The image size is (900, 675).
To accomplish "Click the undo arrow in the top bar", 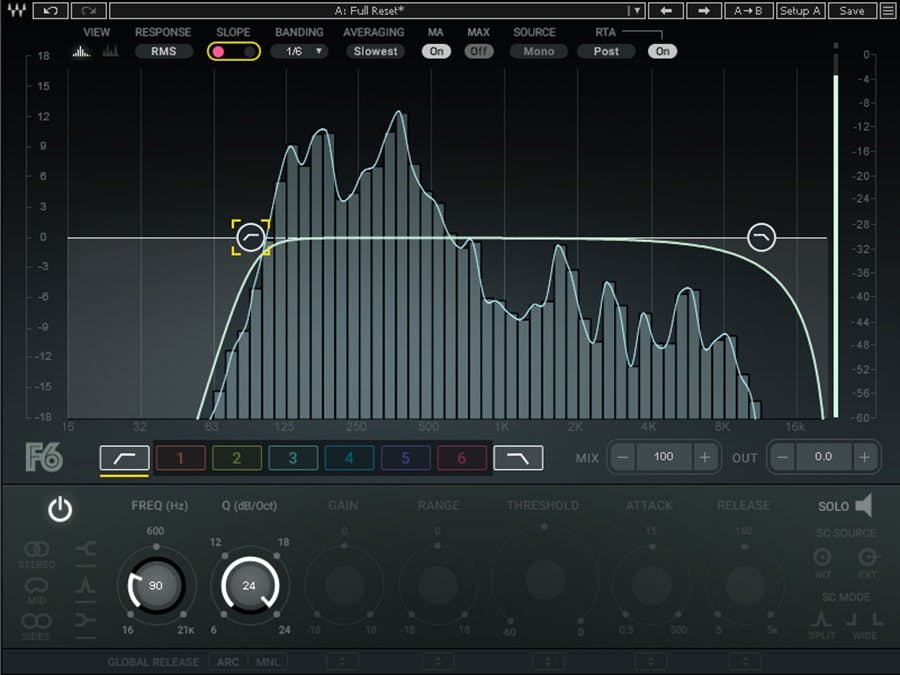I will click(x=50, y=11).
